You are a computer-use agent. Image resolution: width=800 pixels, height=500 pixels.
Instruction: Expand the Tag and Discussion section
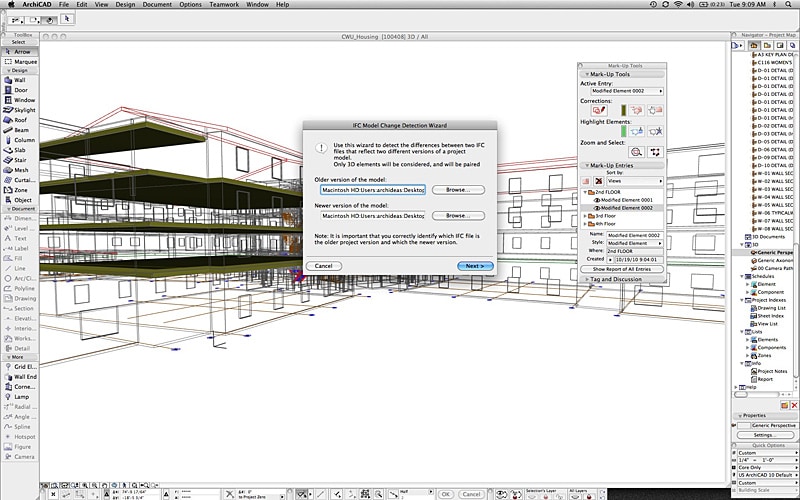click(x=586, y=280)
